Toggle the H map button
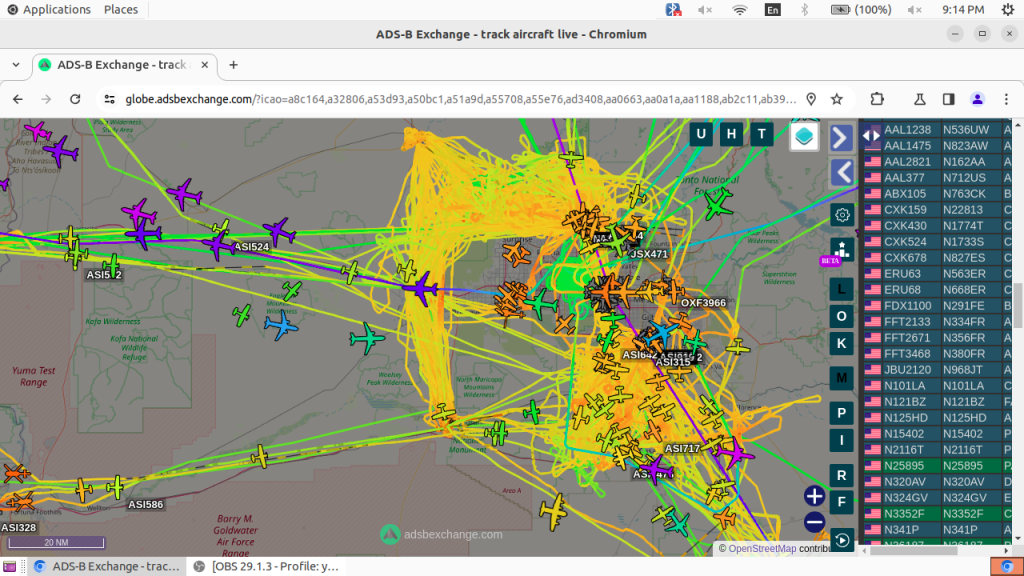Viewport: 1024px width, 576px height. (x=731, y=135)
